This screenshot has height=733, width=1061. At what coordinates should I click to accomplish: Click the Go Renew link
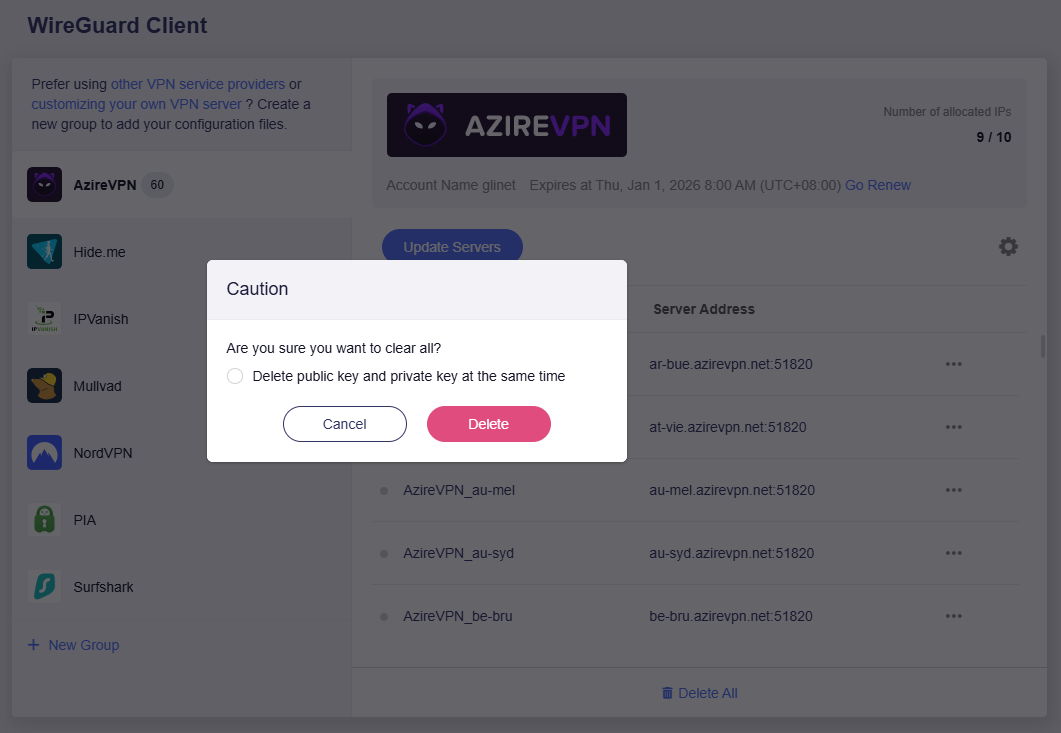click(x=878, y=185)
